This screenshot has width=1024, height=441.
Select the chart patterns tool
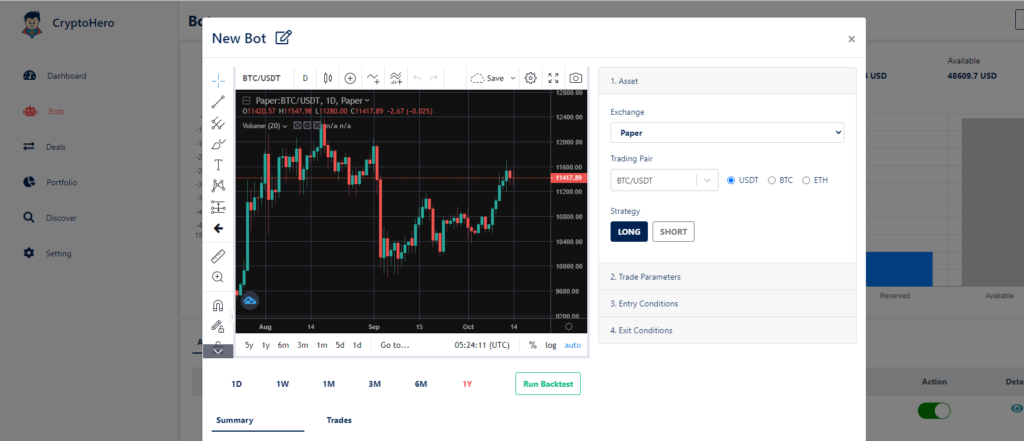(218, 186)
